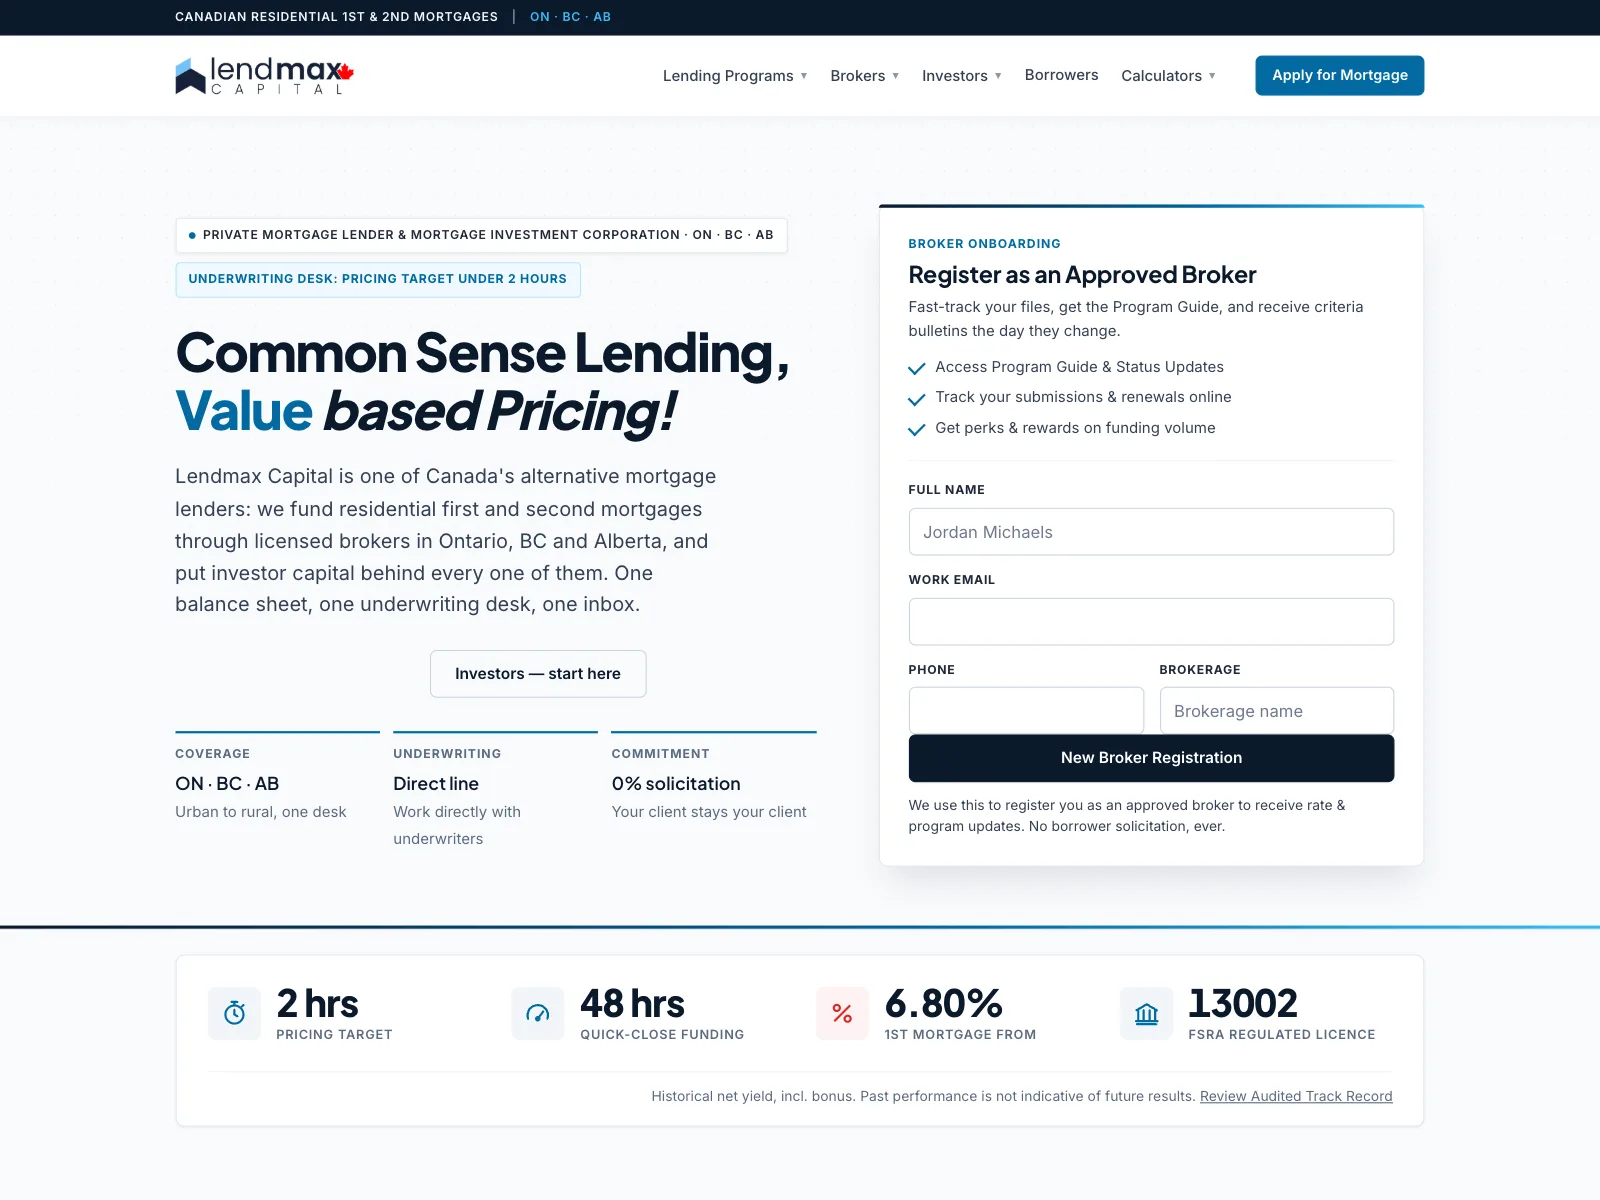Click Apply for Mortgage button
The image size is (1600, 1200).
[x=1340, y=75]
